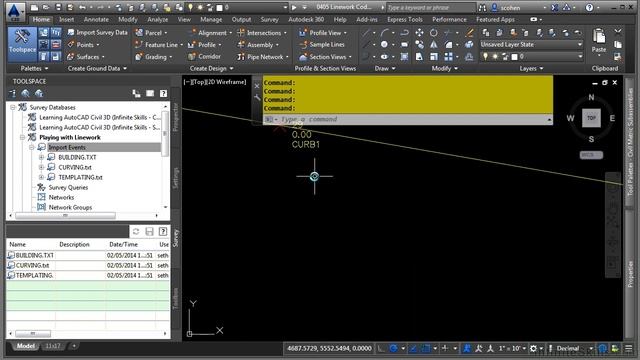Open the Settings vertical tab of Toolspace
The height and width of the screenshot is (360, 640).
(x=176, y=178)
